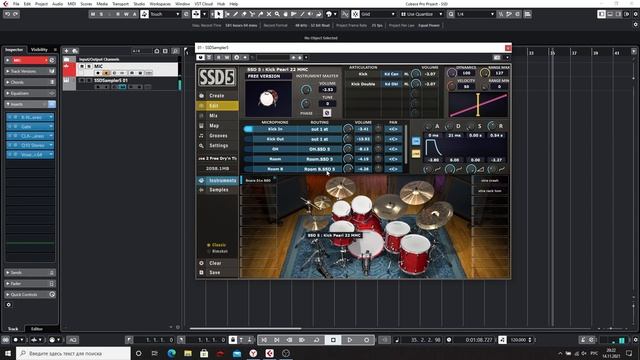Open SSD5 Grooves page

217,136
